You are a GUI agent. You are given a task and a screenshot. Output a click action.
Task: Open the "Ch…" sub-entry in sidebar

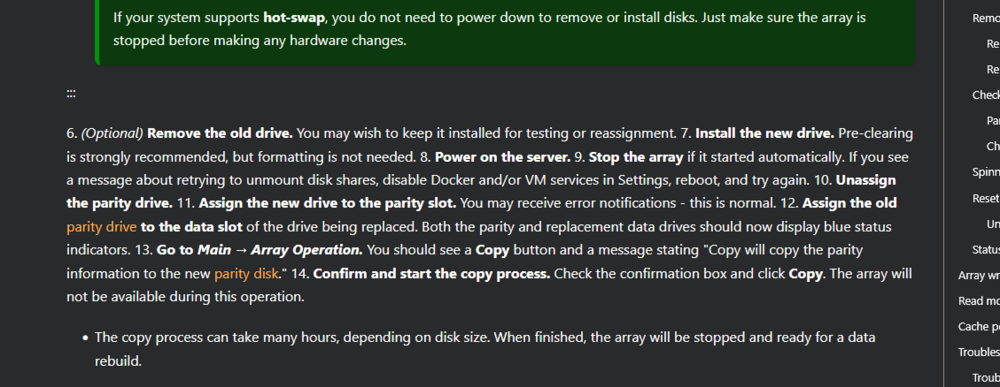tap(993, 146)
